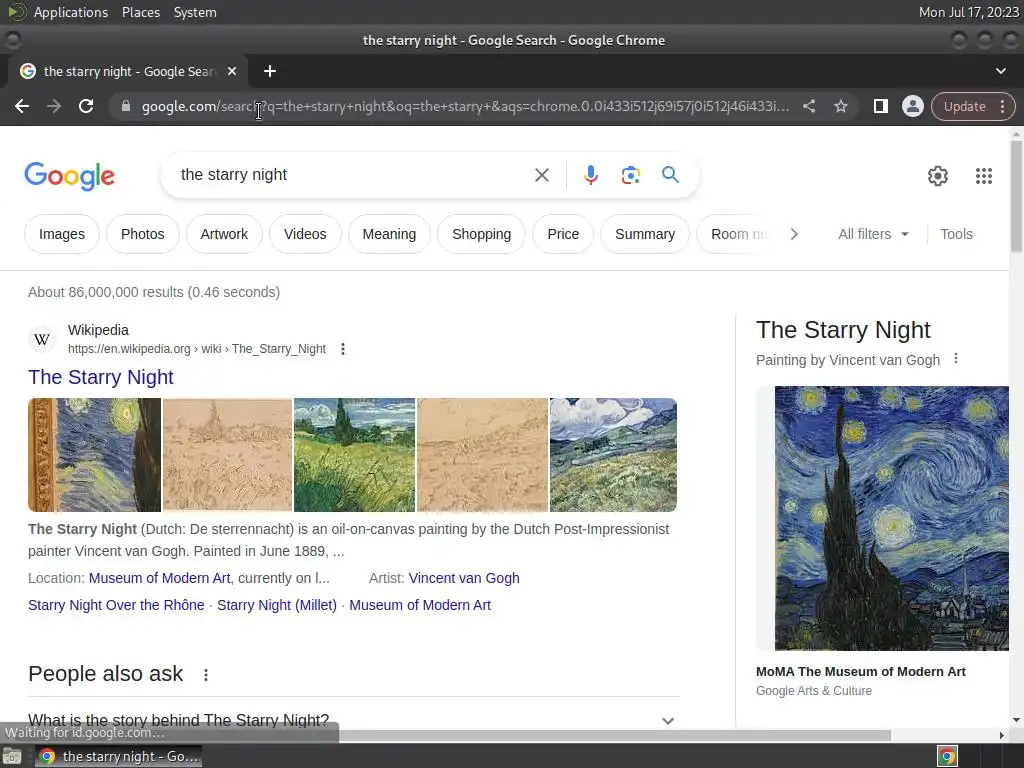The height and width of the screenshot is (768, 1024).
Task: Open Chrome three-dot menu
Action: [x=1002, y=106]
